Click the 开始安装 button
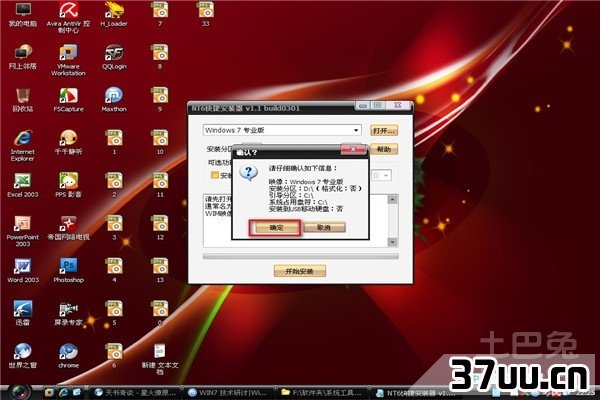Viewport: 600px width, 400px height. (300, 271)
